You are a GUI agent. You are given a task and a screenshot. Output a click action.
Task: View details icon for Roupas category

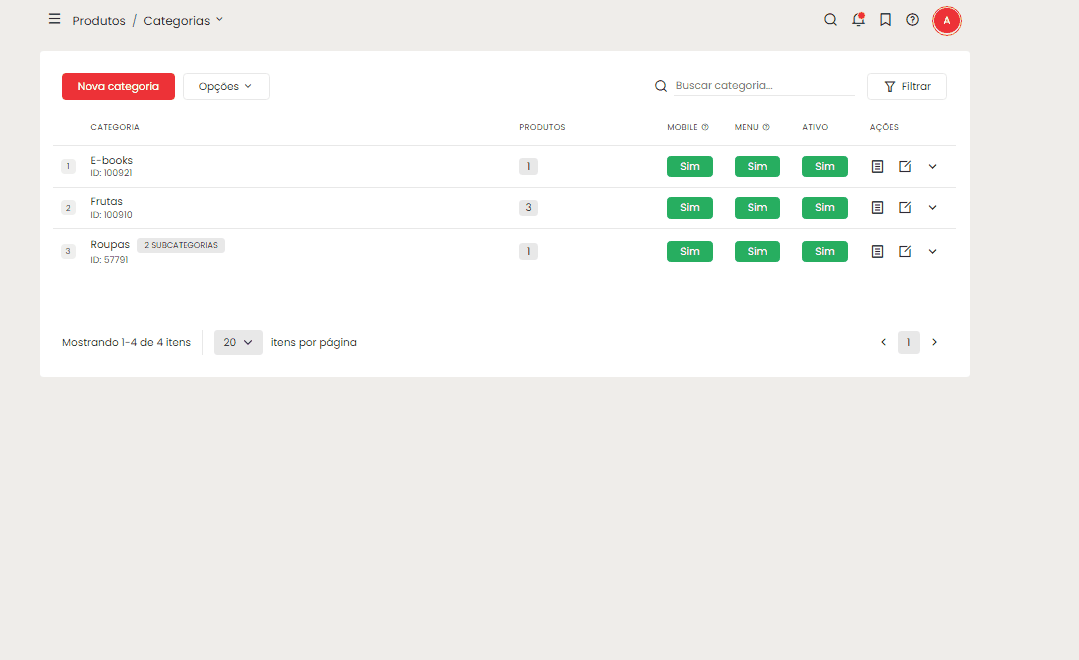tap(877, 251)
